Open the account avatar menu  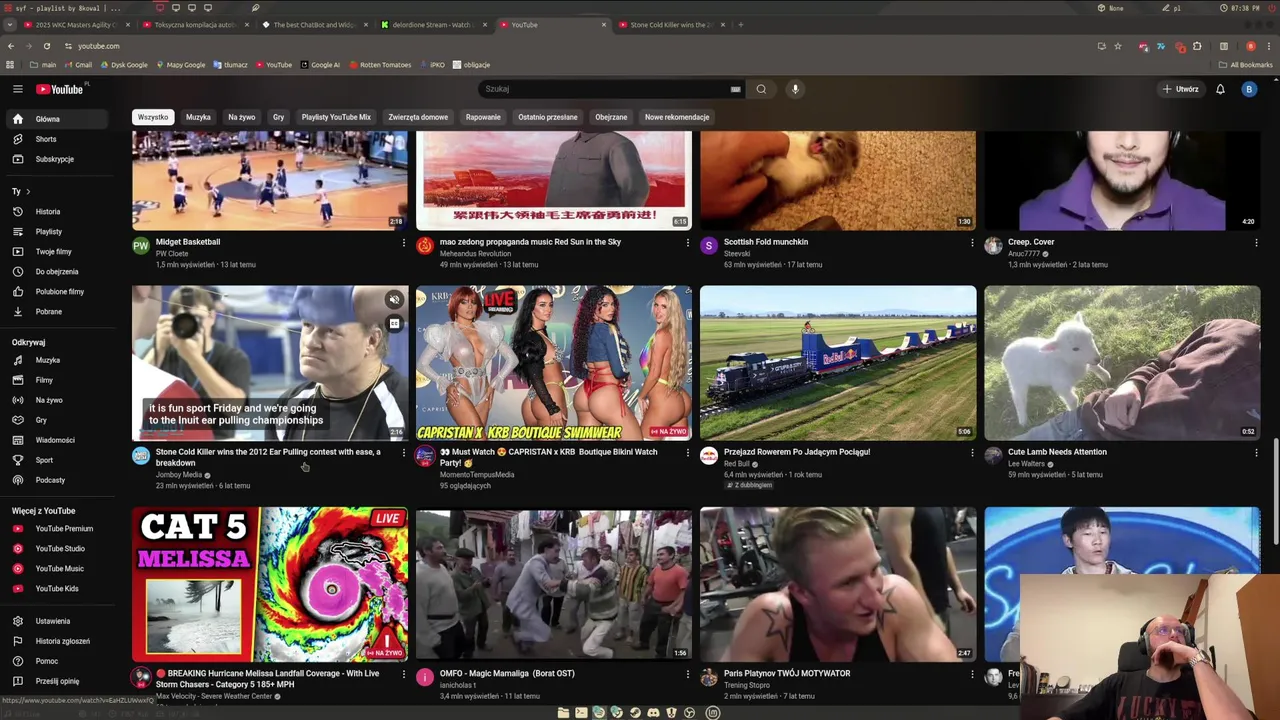pyautogui.click(x=1249, y=89)
